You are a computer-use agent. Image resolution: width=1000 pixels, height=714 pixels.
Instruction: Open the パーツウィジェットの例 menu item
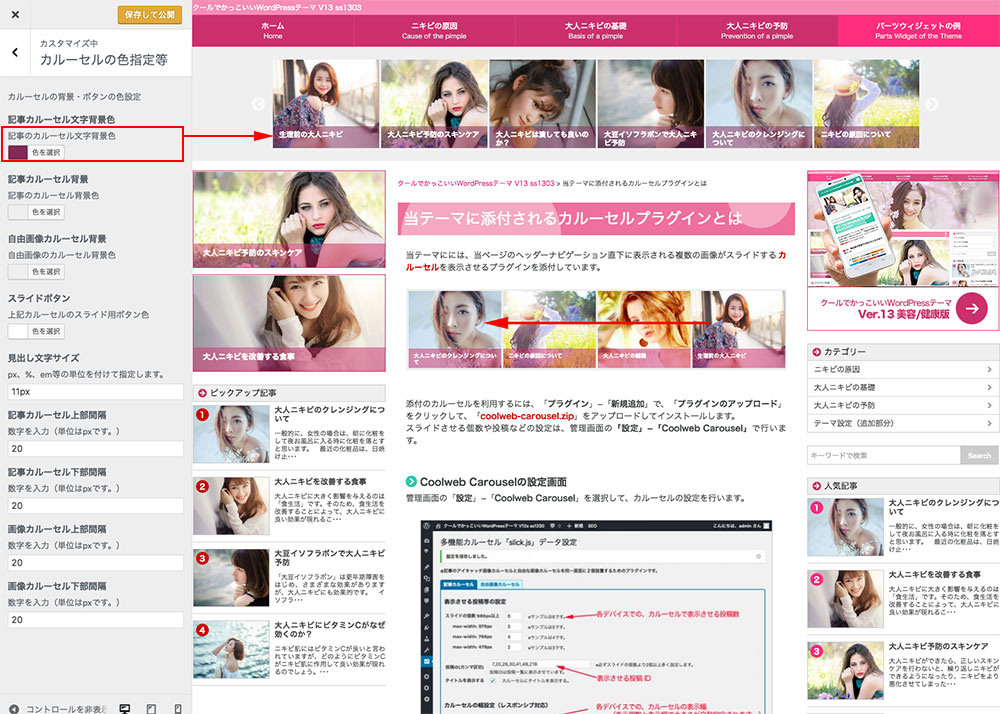point(918,31)
